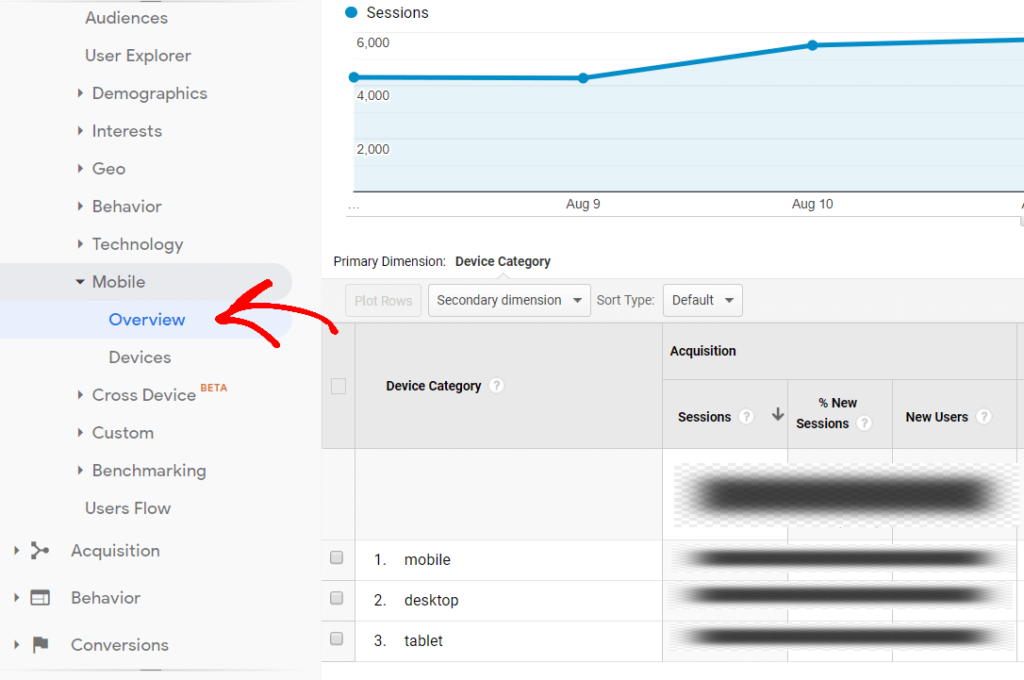The width and height of the screenshot is (1024, 680).
Task: Expand the Conversions section arrow
Action: [16, 645]
